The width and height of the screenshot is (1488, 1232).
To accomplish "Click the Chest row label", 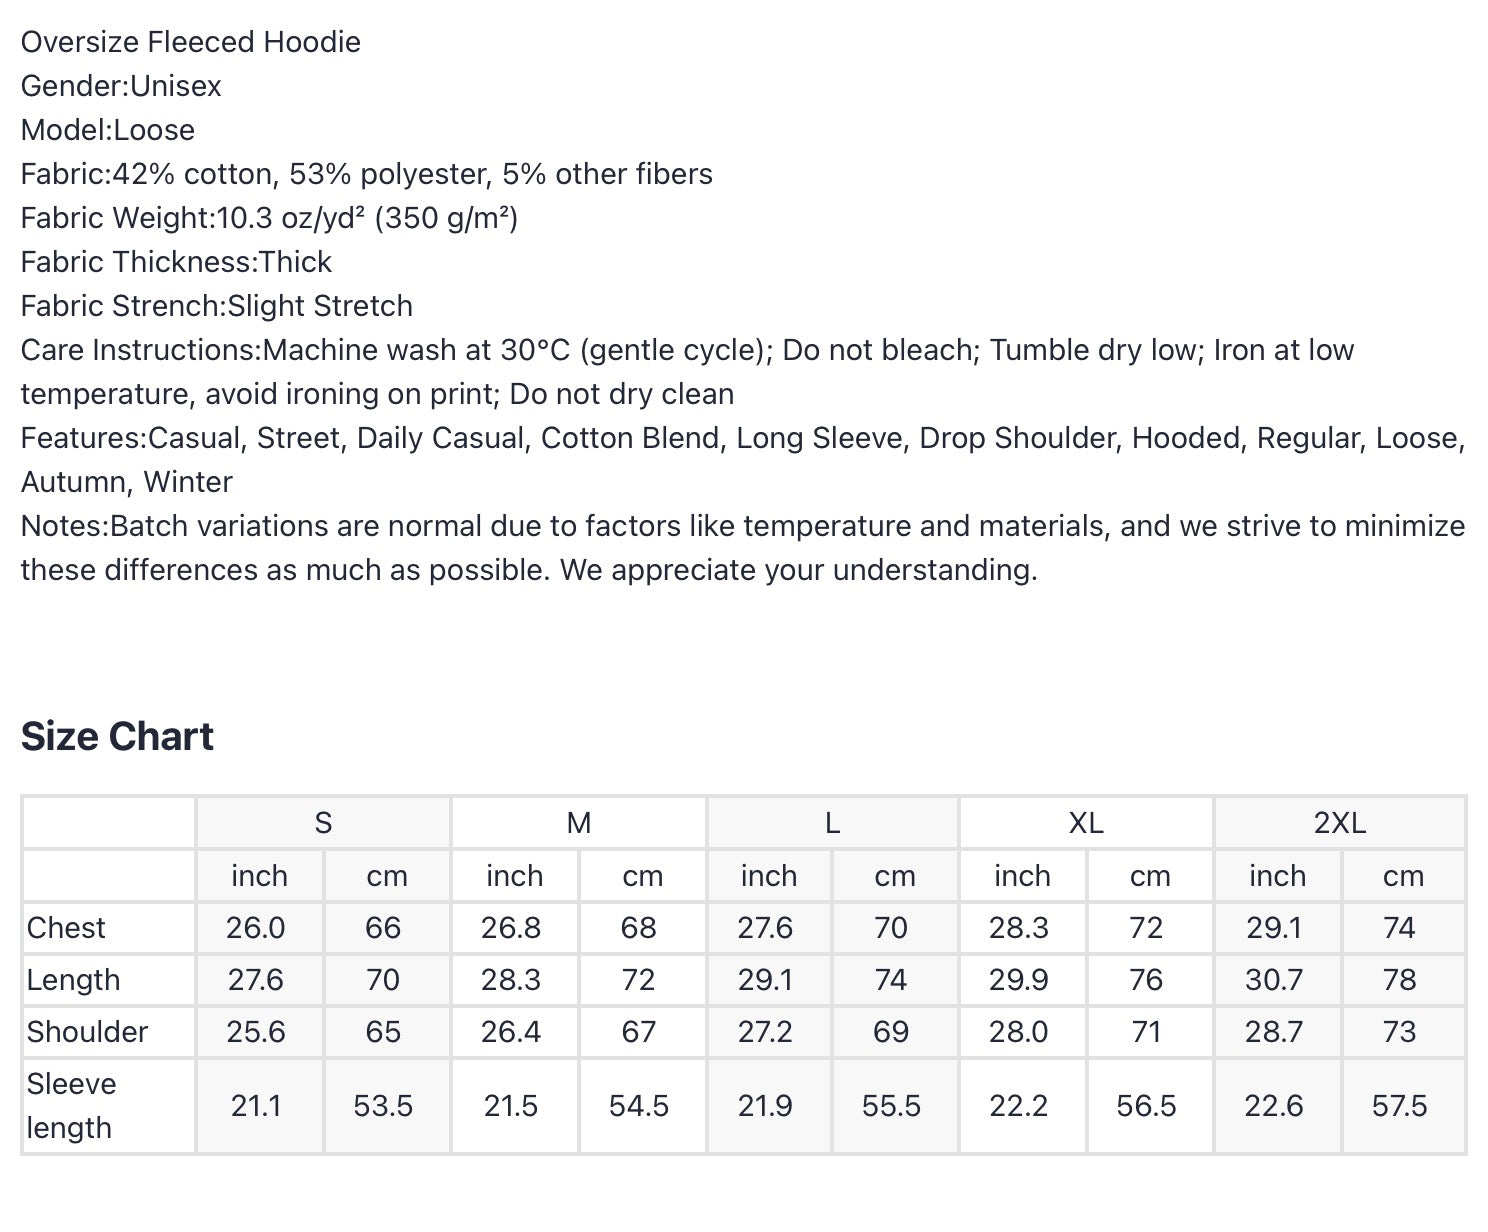I will (x=66, y=928).
